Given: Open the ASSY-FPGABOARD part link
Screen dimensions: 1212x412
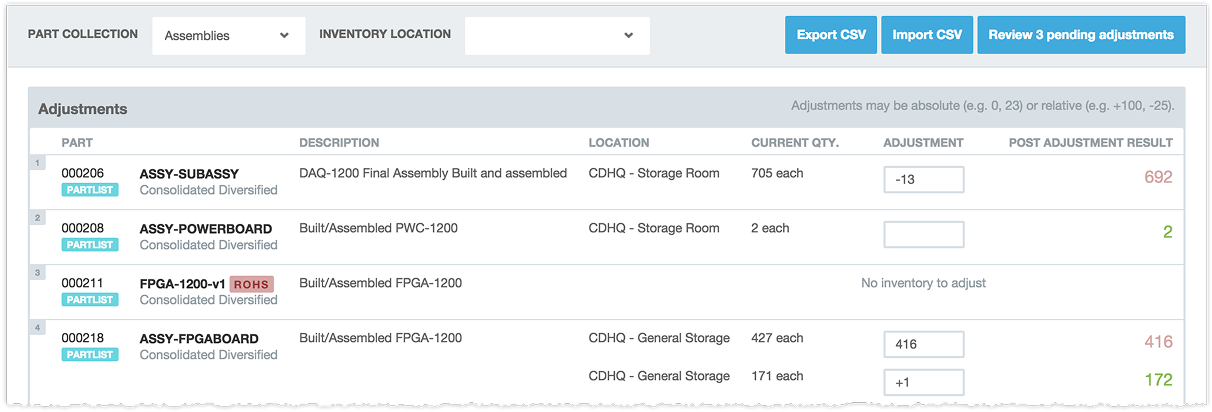Looking at the screenshot, I should pos(199,339).
